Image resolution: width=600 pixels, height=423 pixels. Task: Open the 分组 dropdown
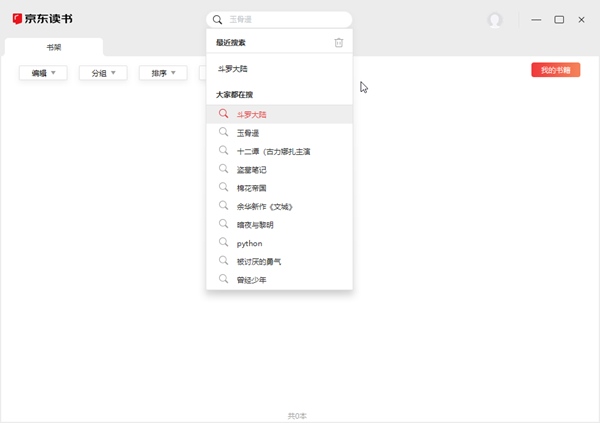pyautogui.click(x=103, y=73)
